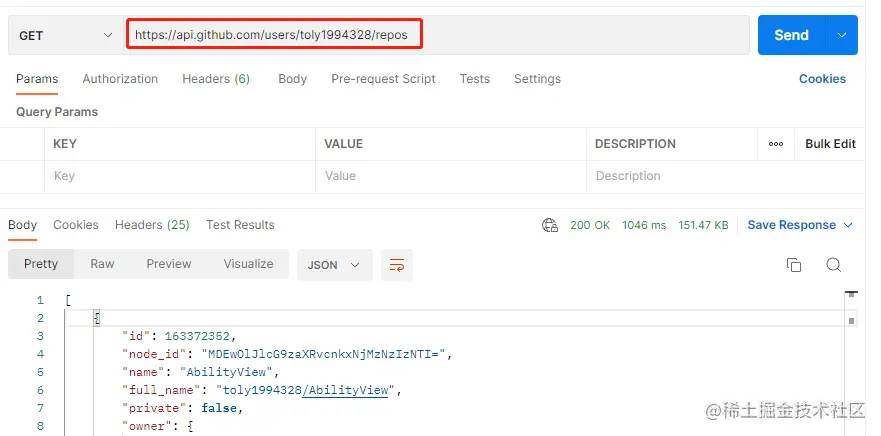
Task: Click the "AbilityView" name value
Action: click(x=226, y=372)
